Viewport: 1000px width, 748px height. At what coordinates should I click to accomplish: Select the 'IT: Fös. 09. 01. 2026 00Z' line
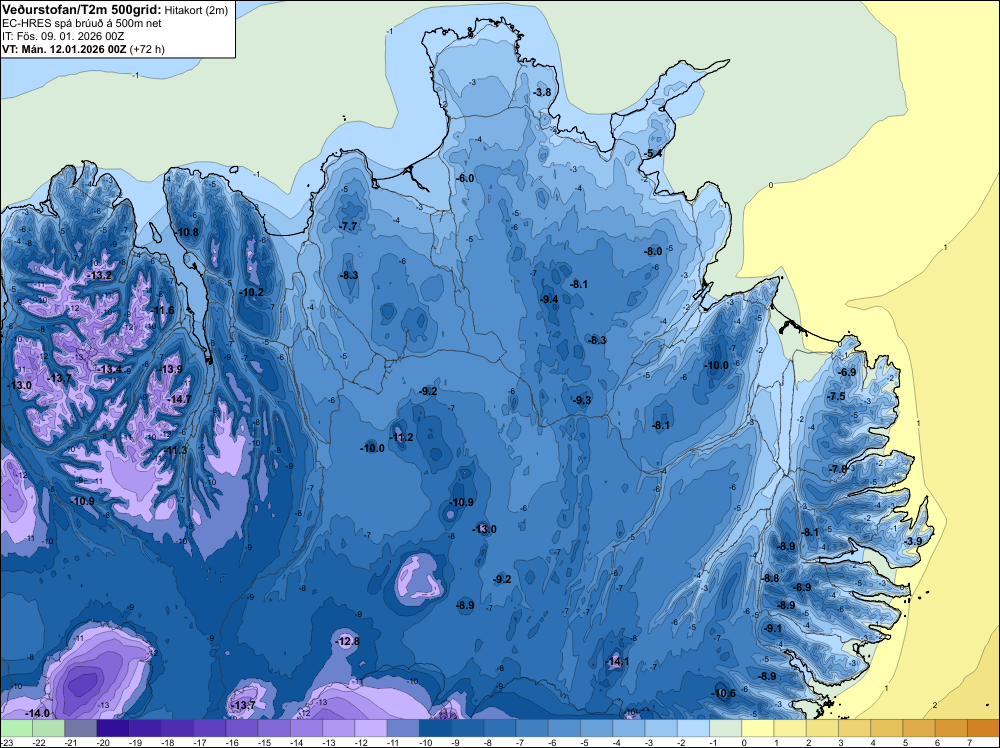point(63,36)
